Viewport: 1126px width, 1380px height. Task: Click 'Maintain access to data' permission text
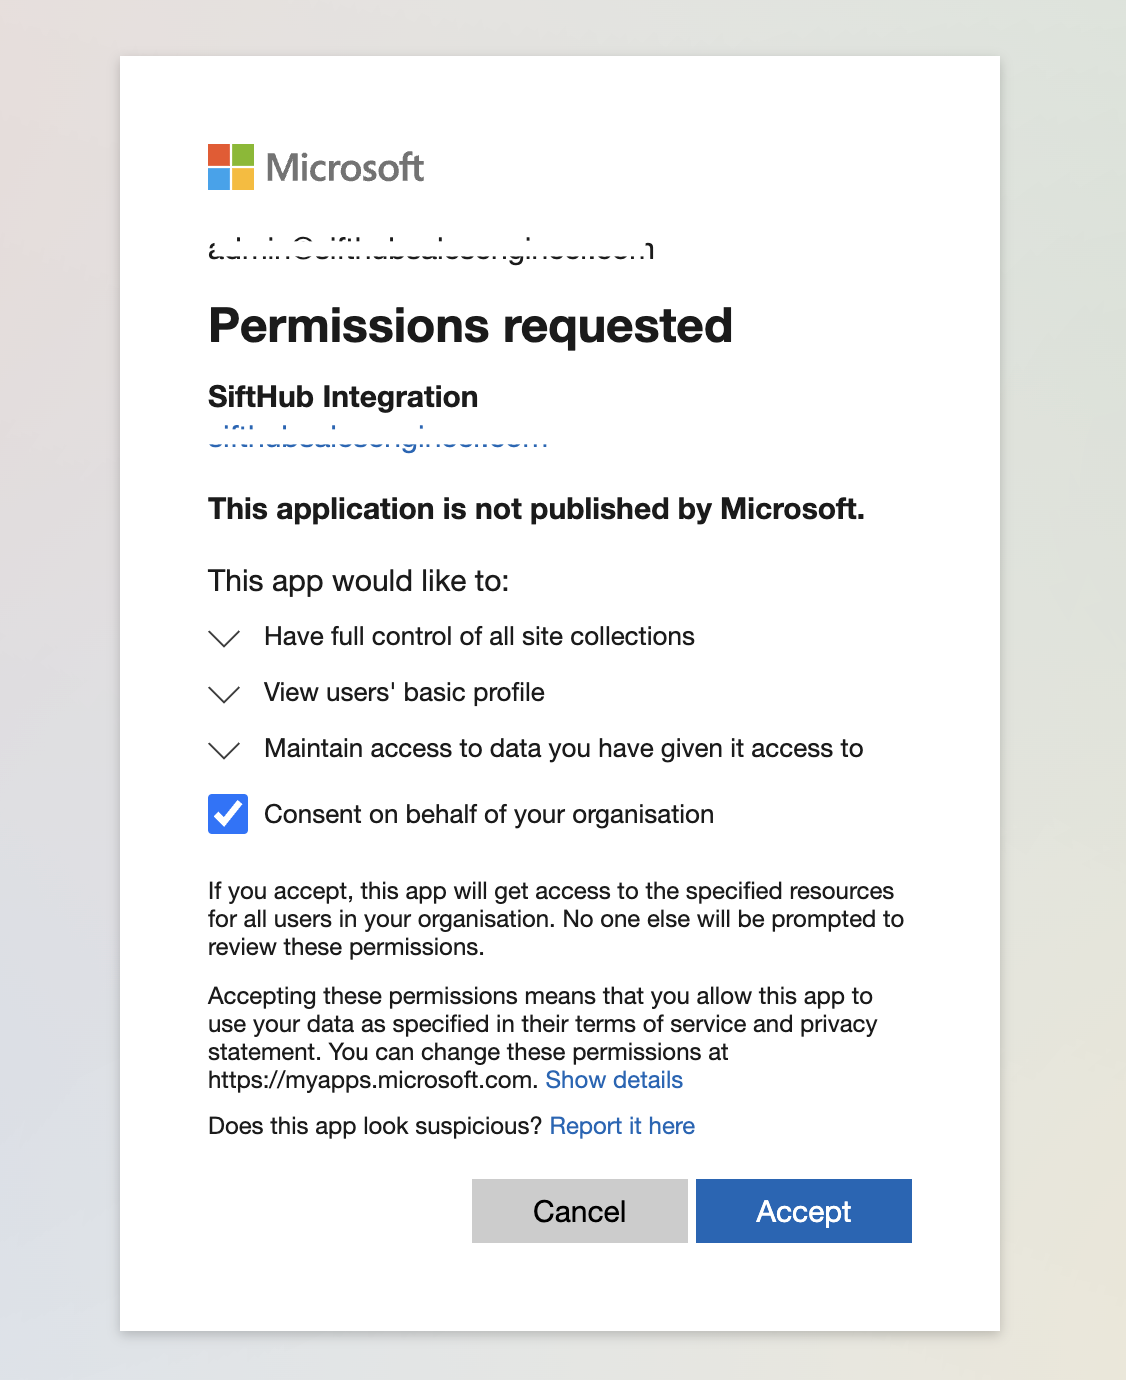click(x=563, y=749)
